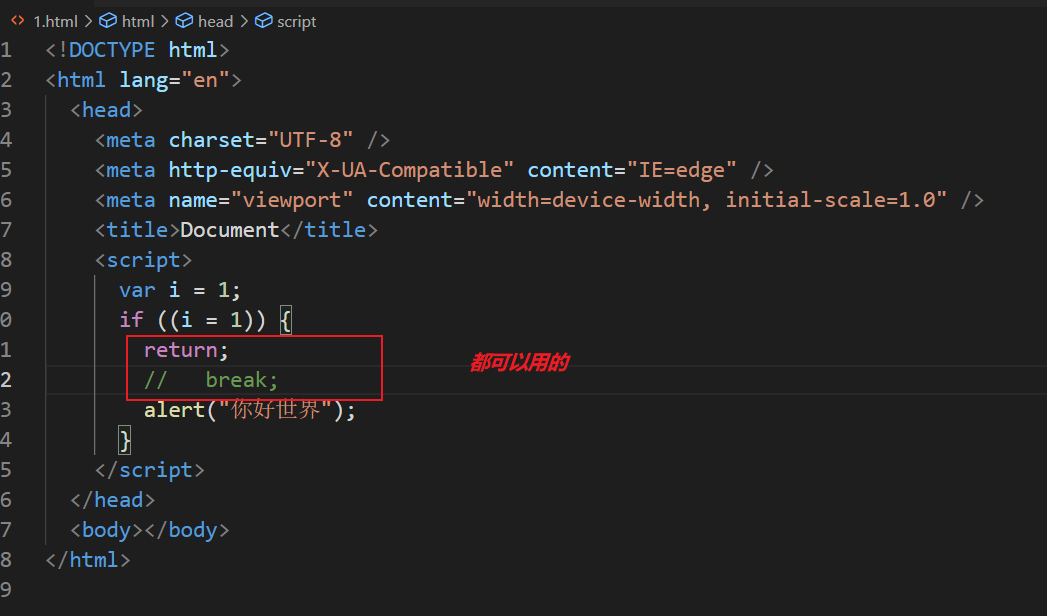Click the "你好世界" string literal
The width and height of the screenshot is (1047, 616).
275,410
